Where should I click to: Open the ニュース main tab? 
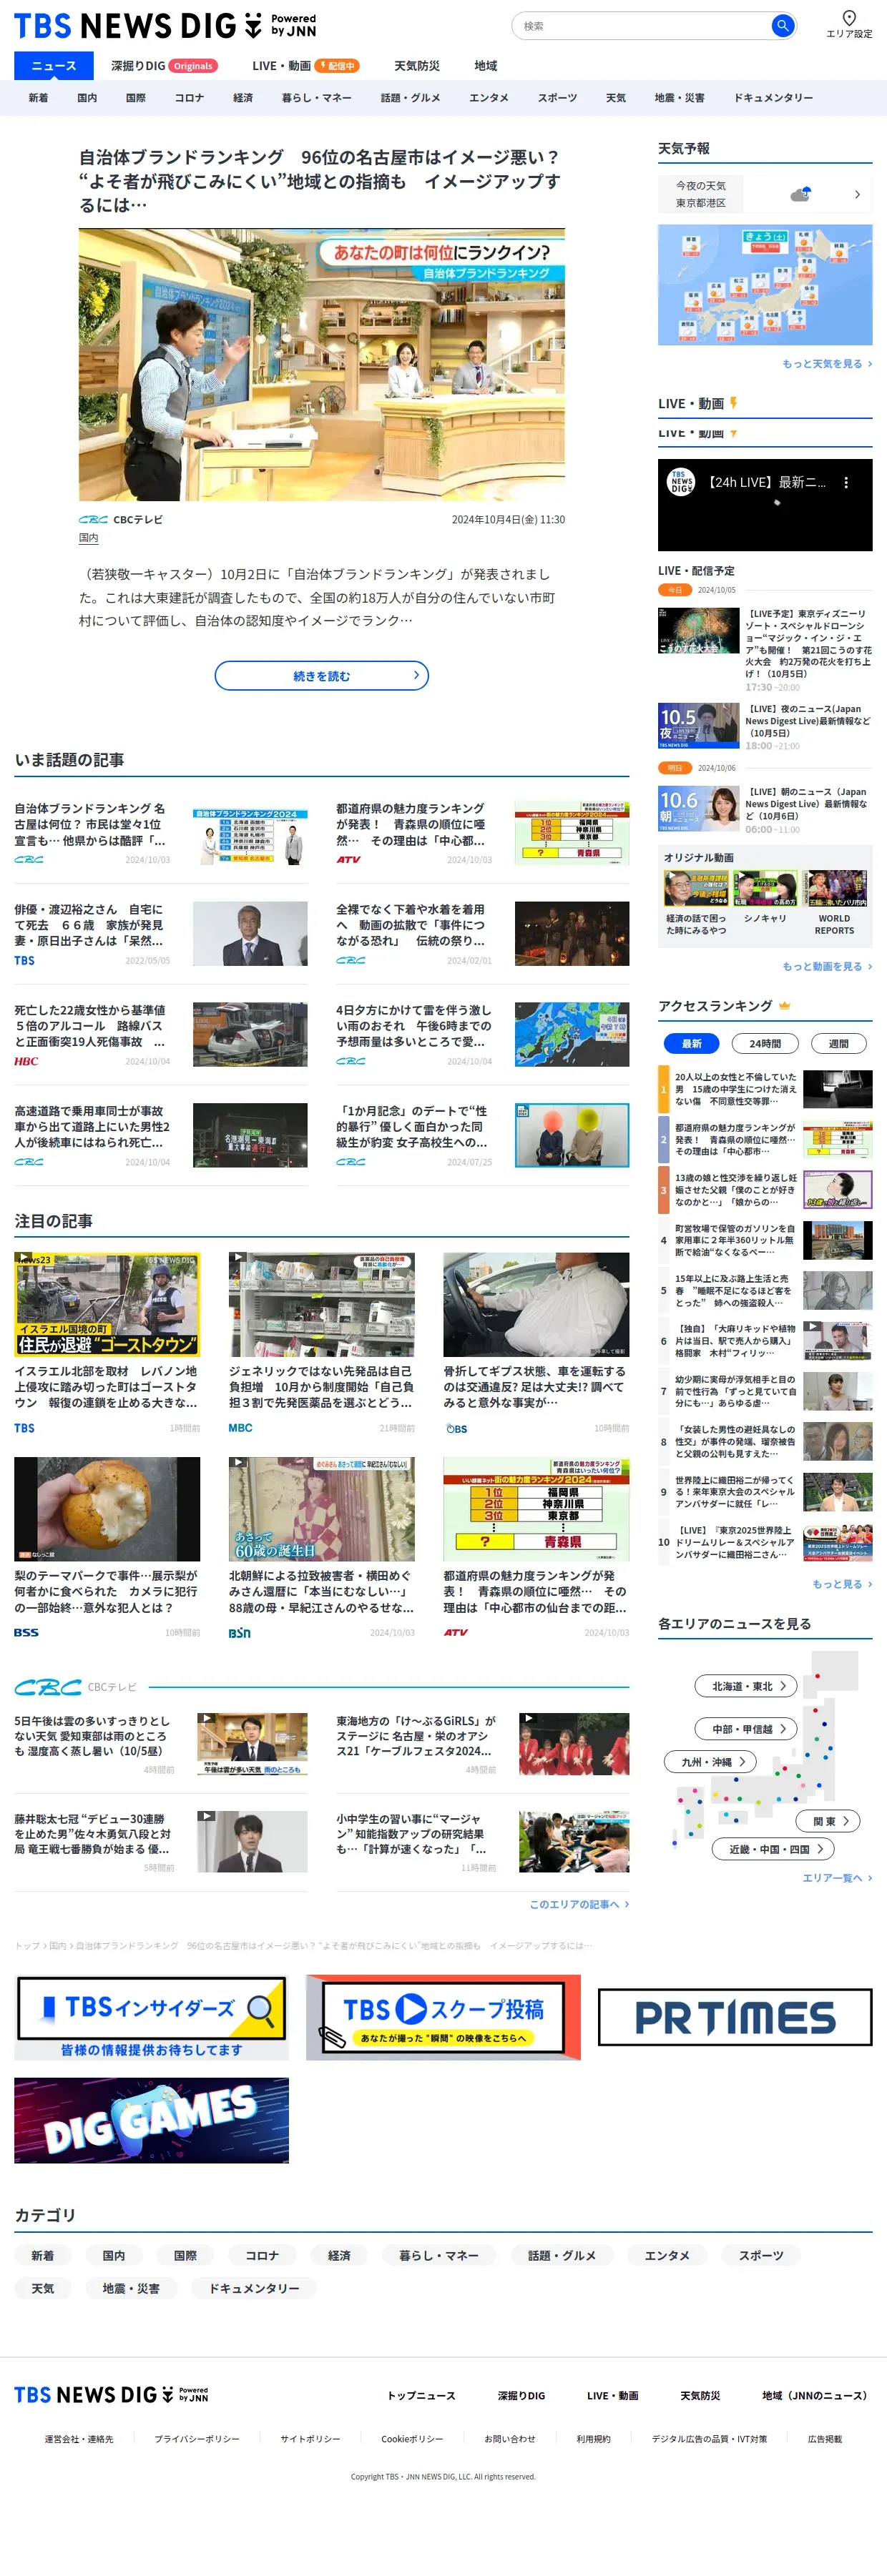54,65
